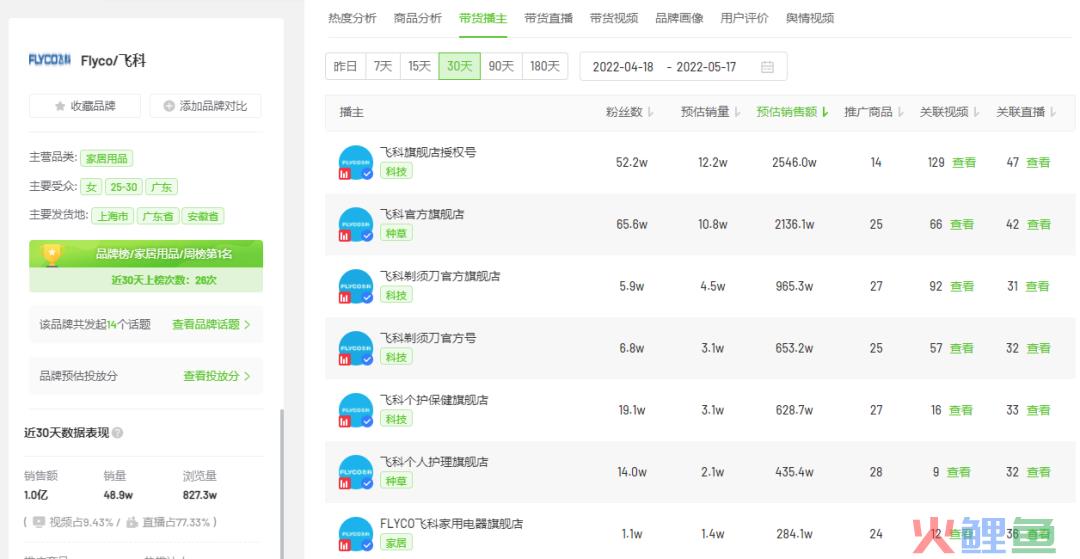Image resolution: width=1080 pixels, height=559 pixels.
Task: Select the 7天 time range
Action: pos(383,67)
